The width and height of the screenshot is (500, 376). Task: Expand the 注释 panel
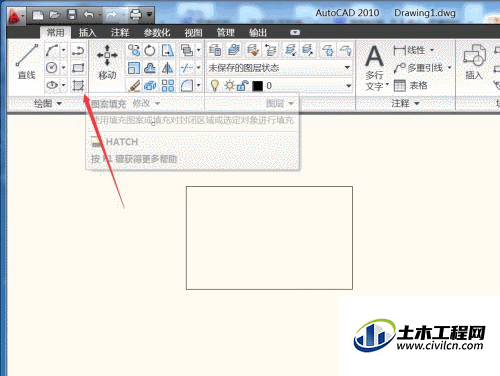pos(405,103)
